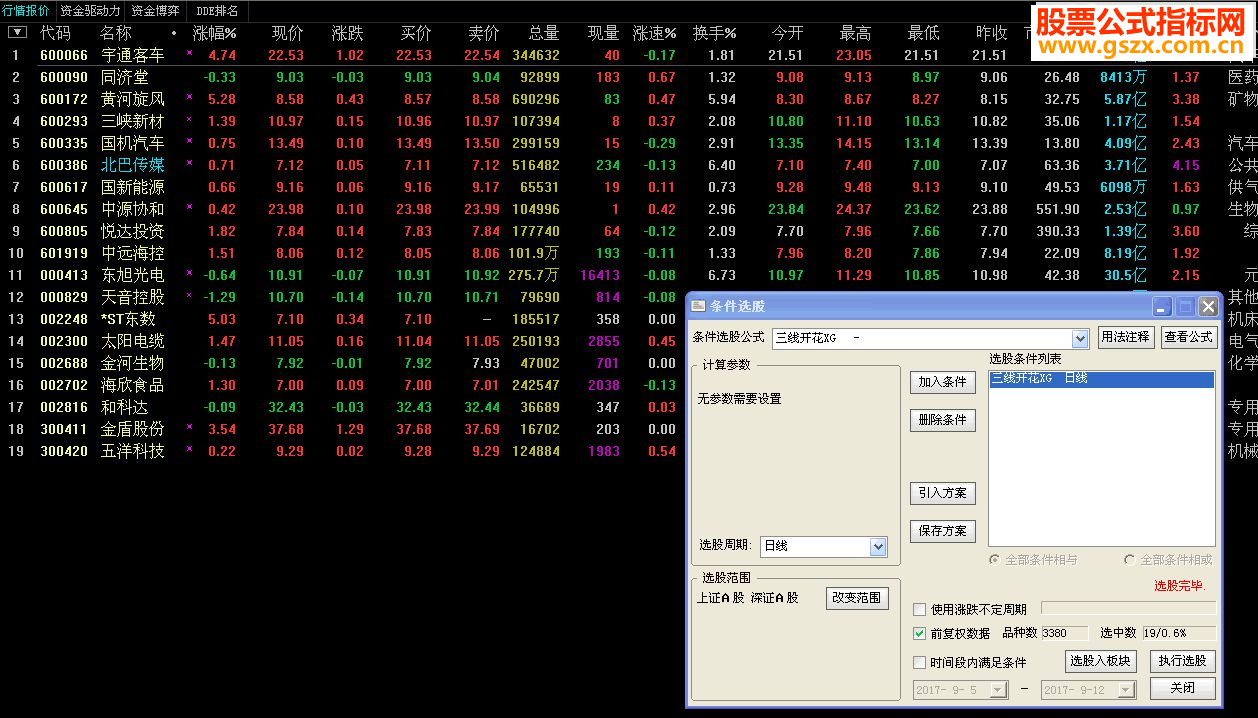This screenshot has width=1258, height=718.
Task: Close the 条件选股 dialog with the X
Action: click(x=1208, y=307)
